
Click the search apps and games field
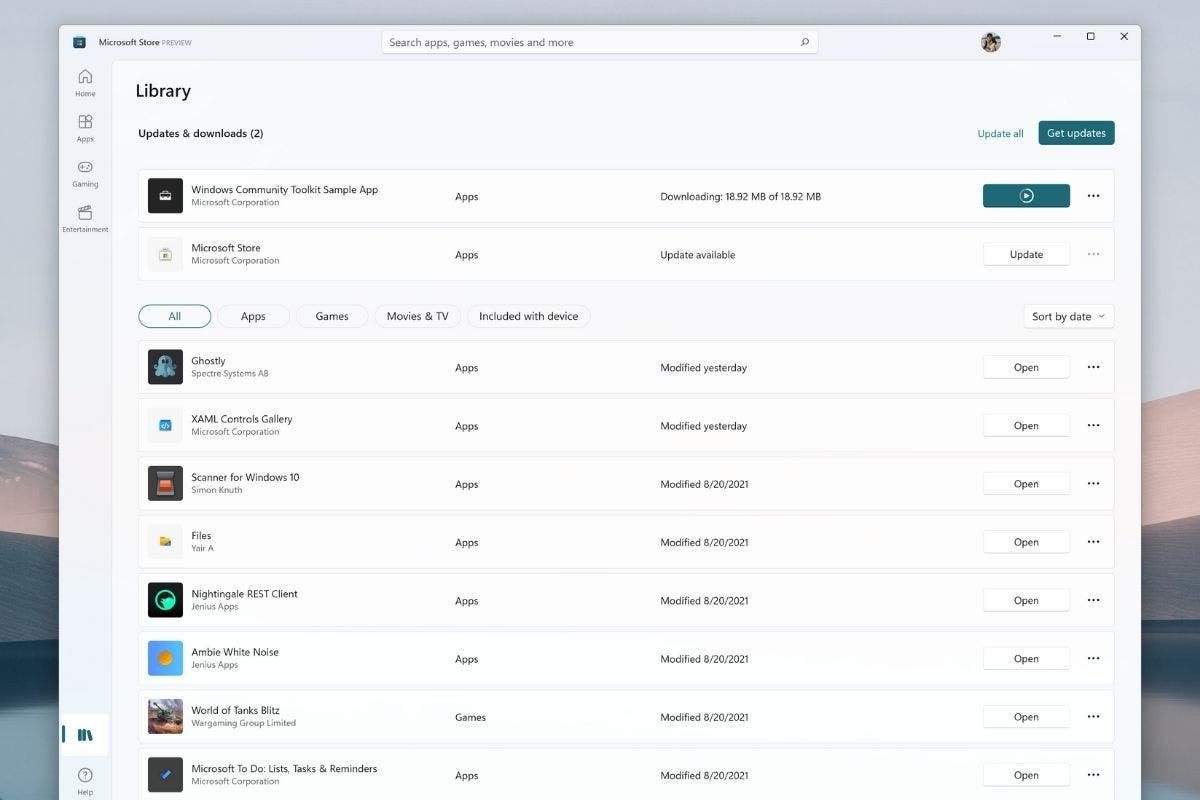click(x=599, y=42)
